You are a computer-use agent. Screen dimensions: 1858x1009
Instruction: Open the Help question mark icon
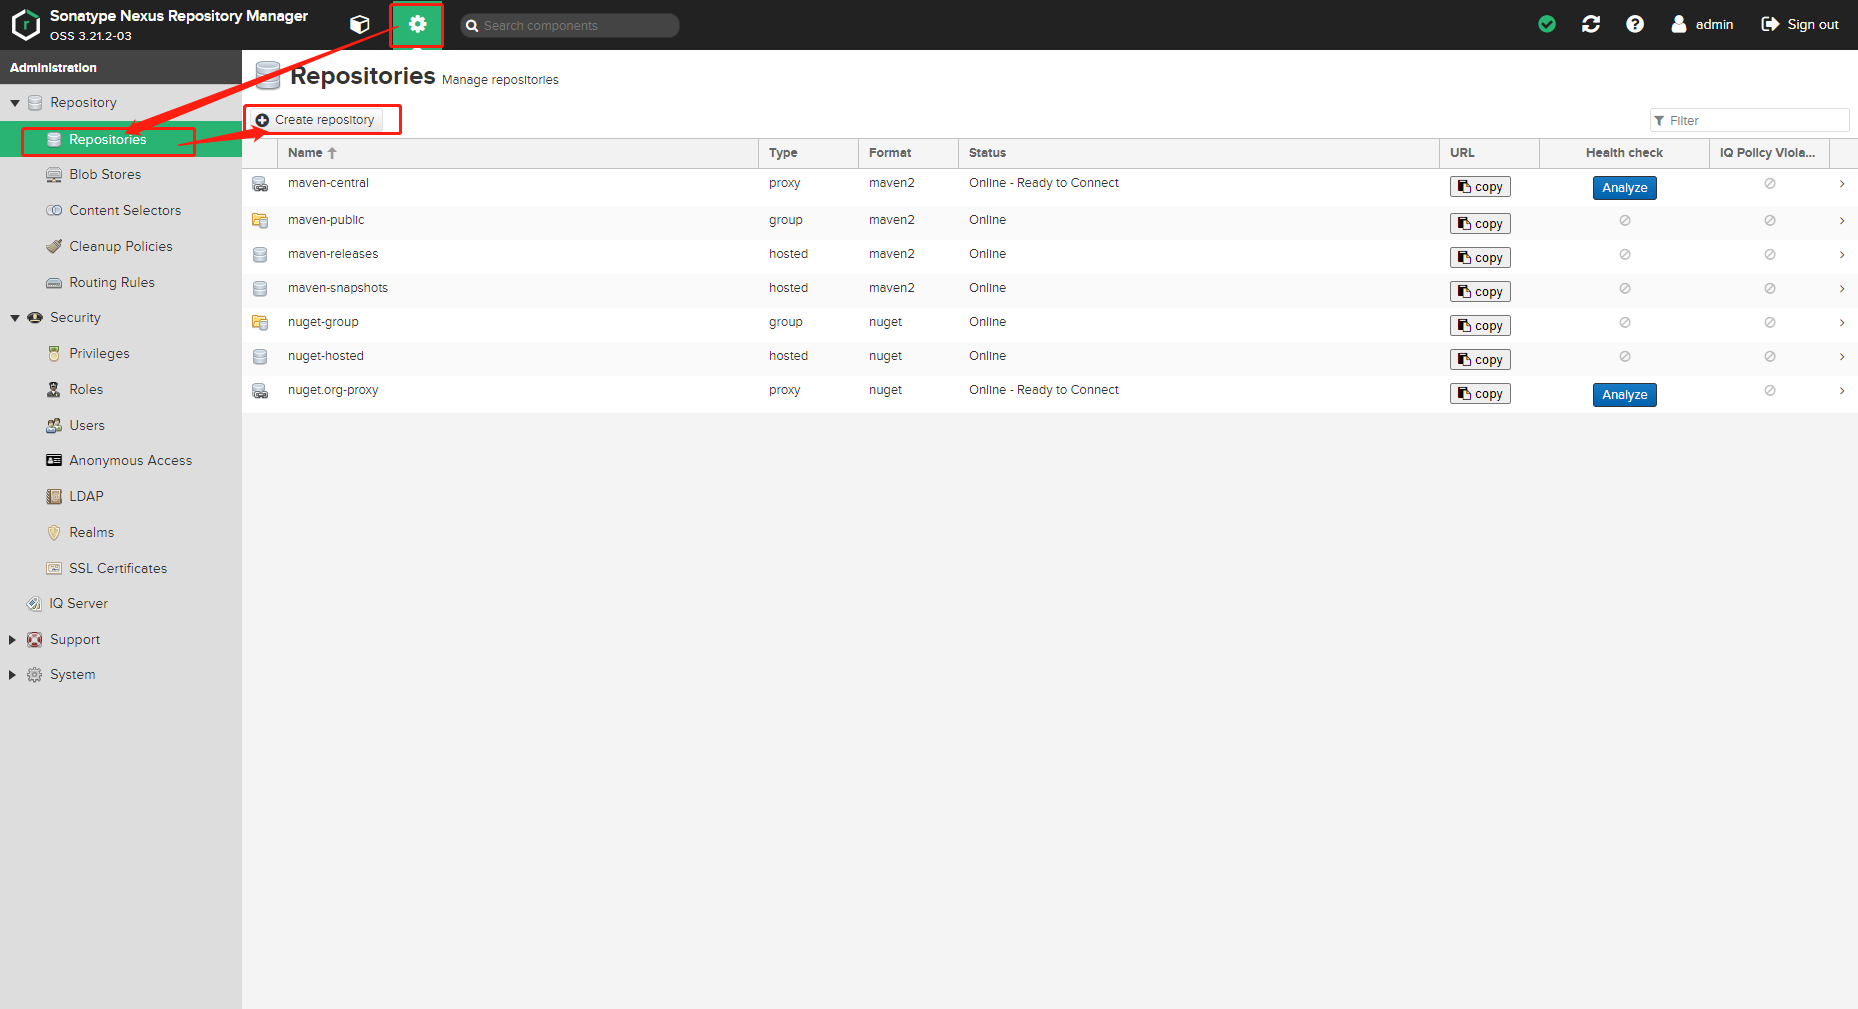tap(1635, 24)
